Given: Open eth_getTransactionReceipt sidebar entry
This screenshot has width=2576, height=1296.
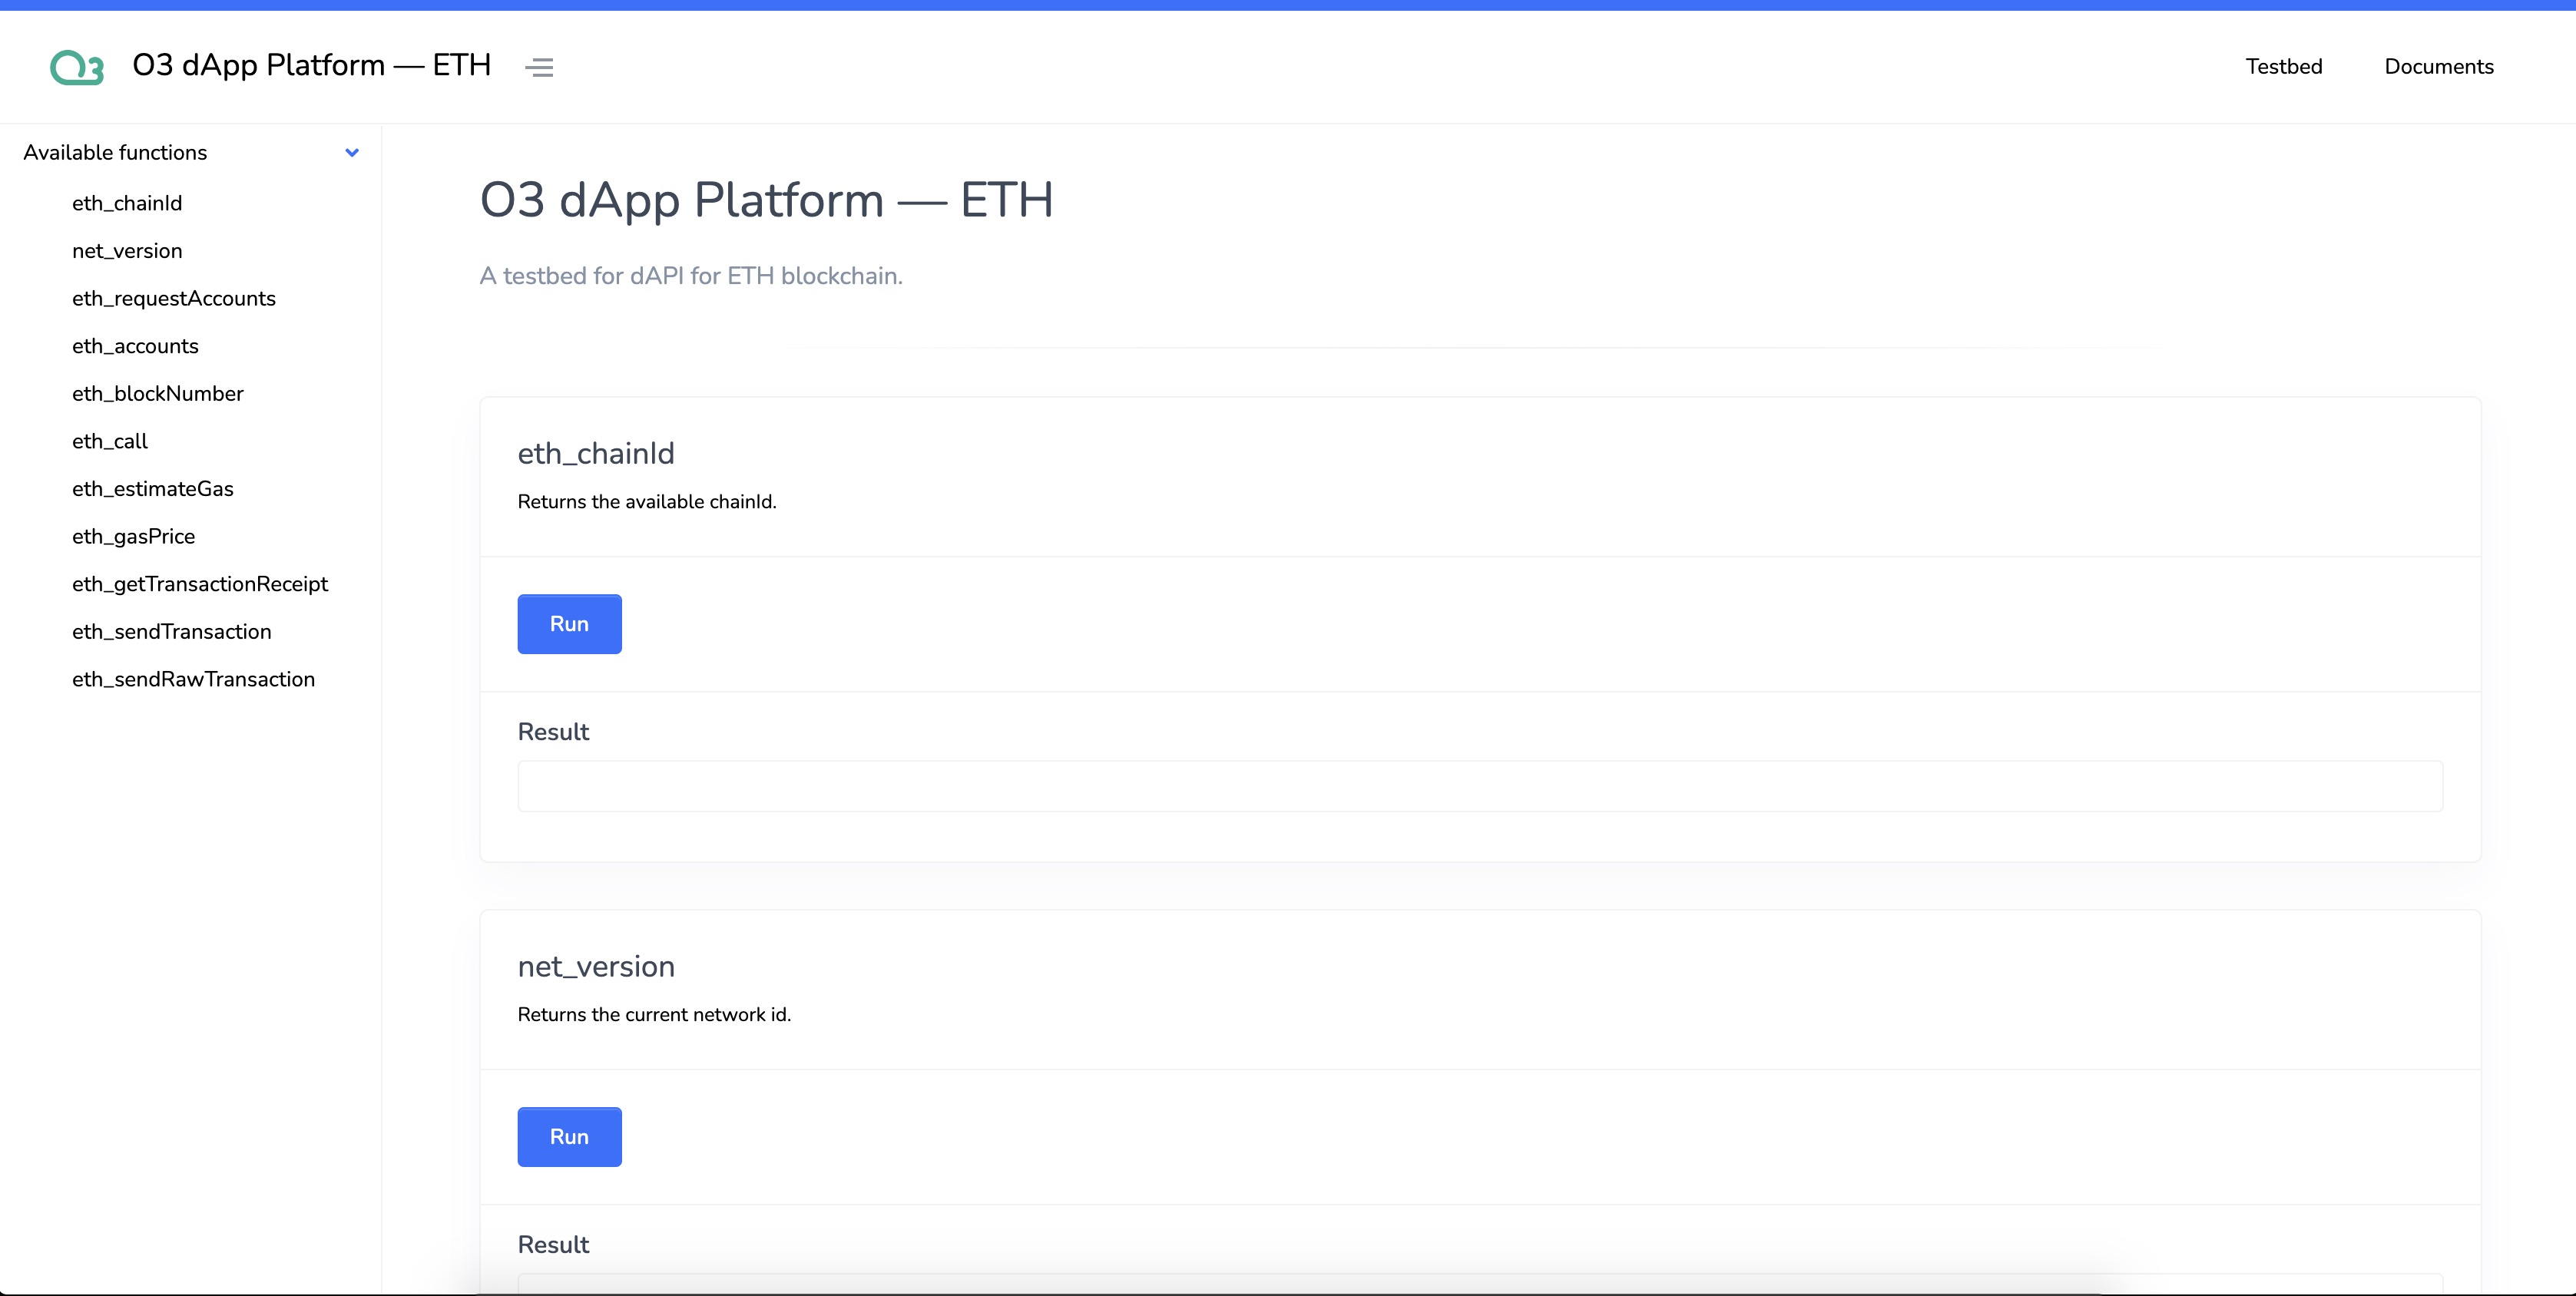Looking at the screenshot, I should [x=200, y=584].
